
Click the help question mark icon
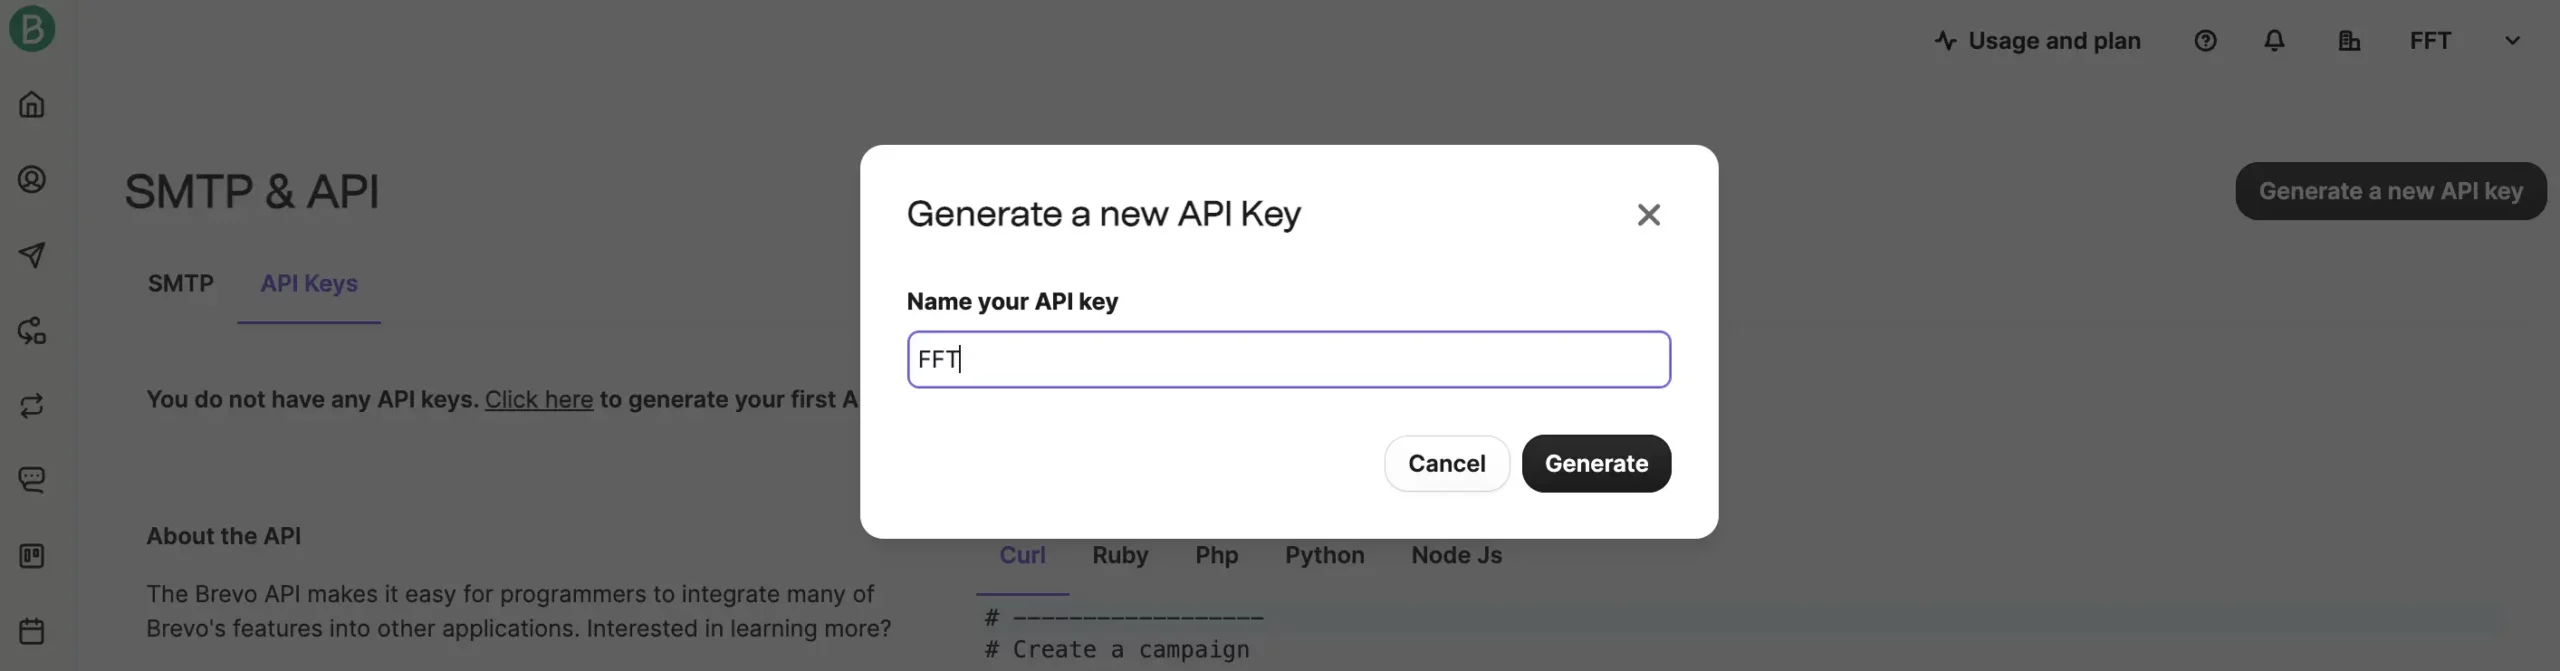click(x=2205, y=41)
